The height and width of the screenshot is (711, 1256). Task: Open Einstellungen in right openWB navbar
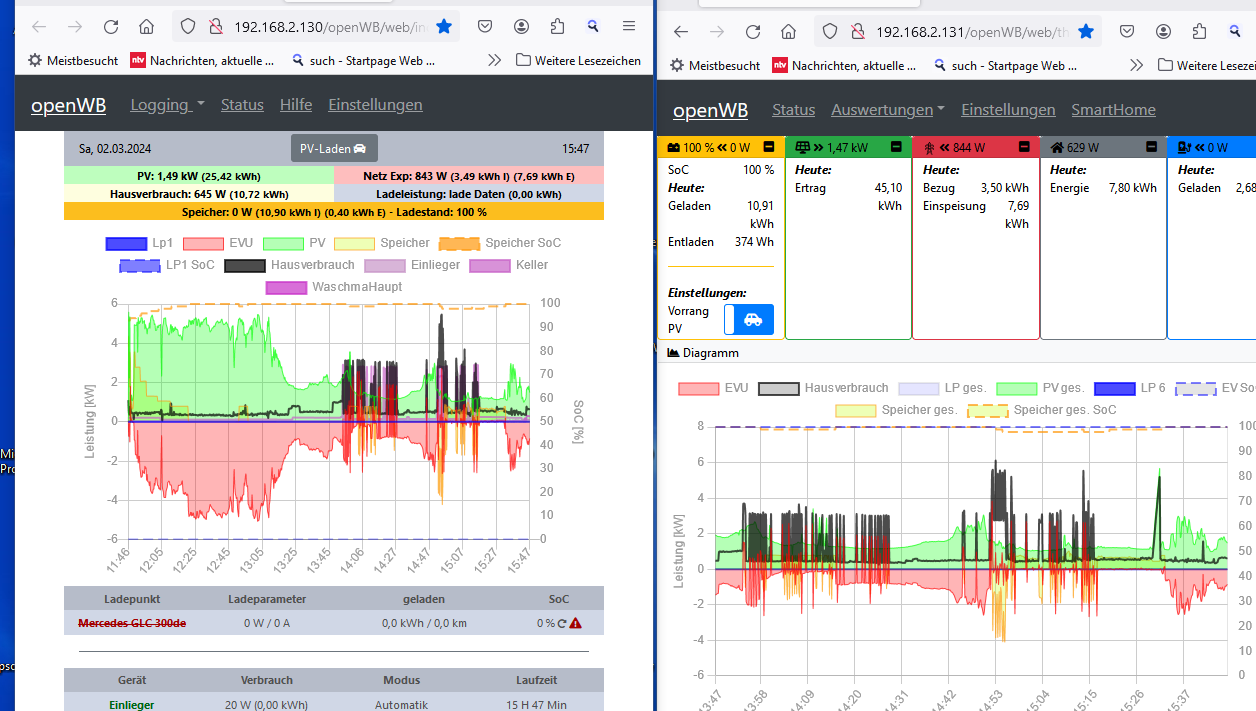(1008, 110)
